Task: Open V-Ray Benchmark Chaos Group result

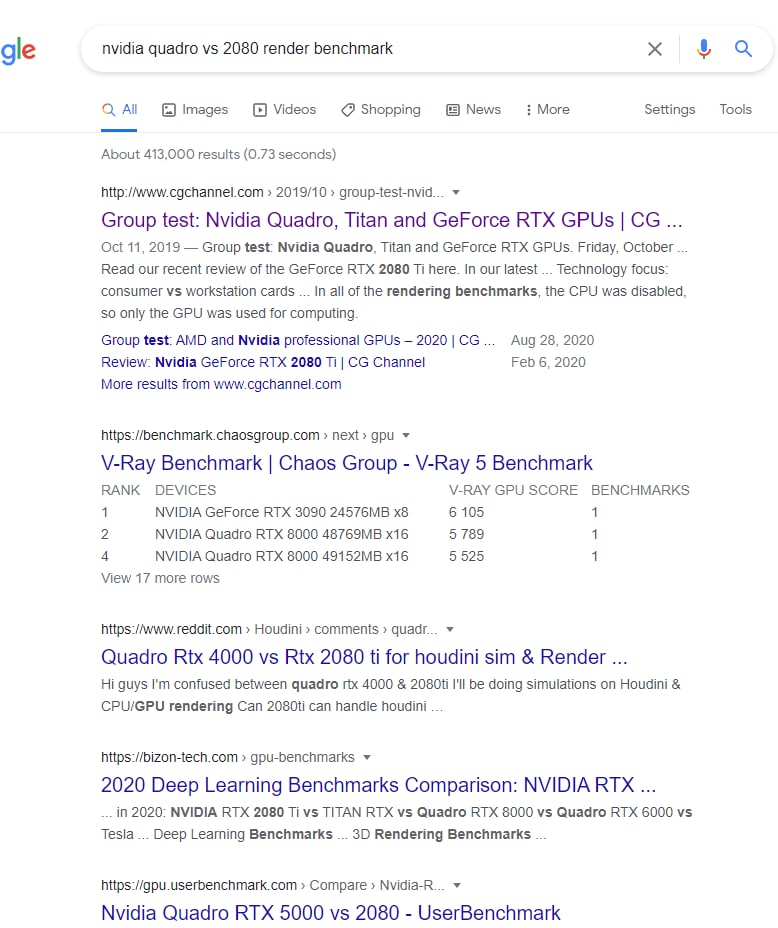Action: point(347,463)
